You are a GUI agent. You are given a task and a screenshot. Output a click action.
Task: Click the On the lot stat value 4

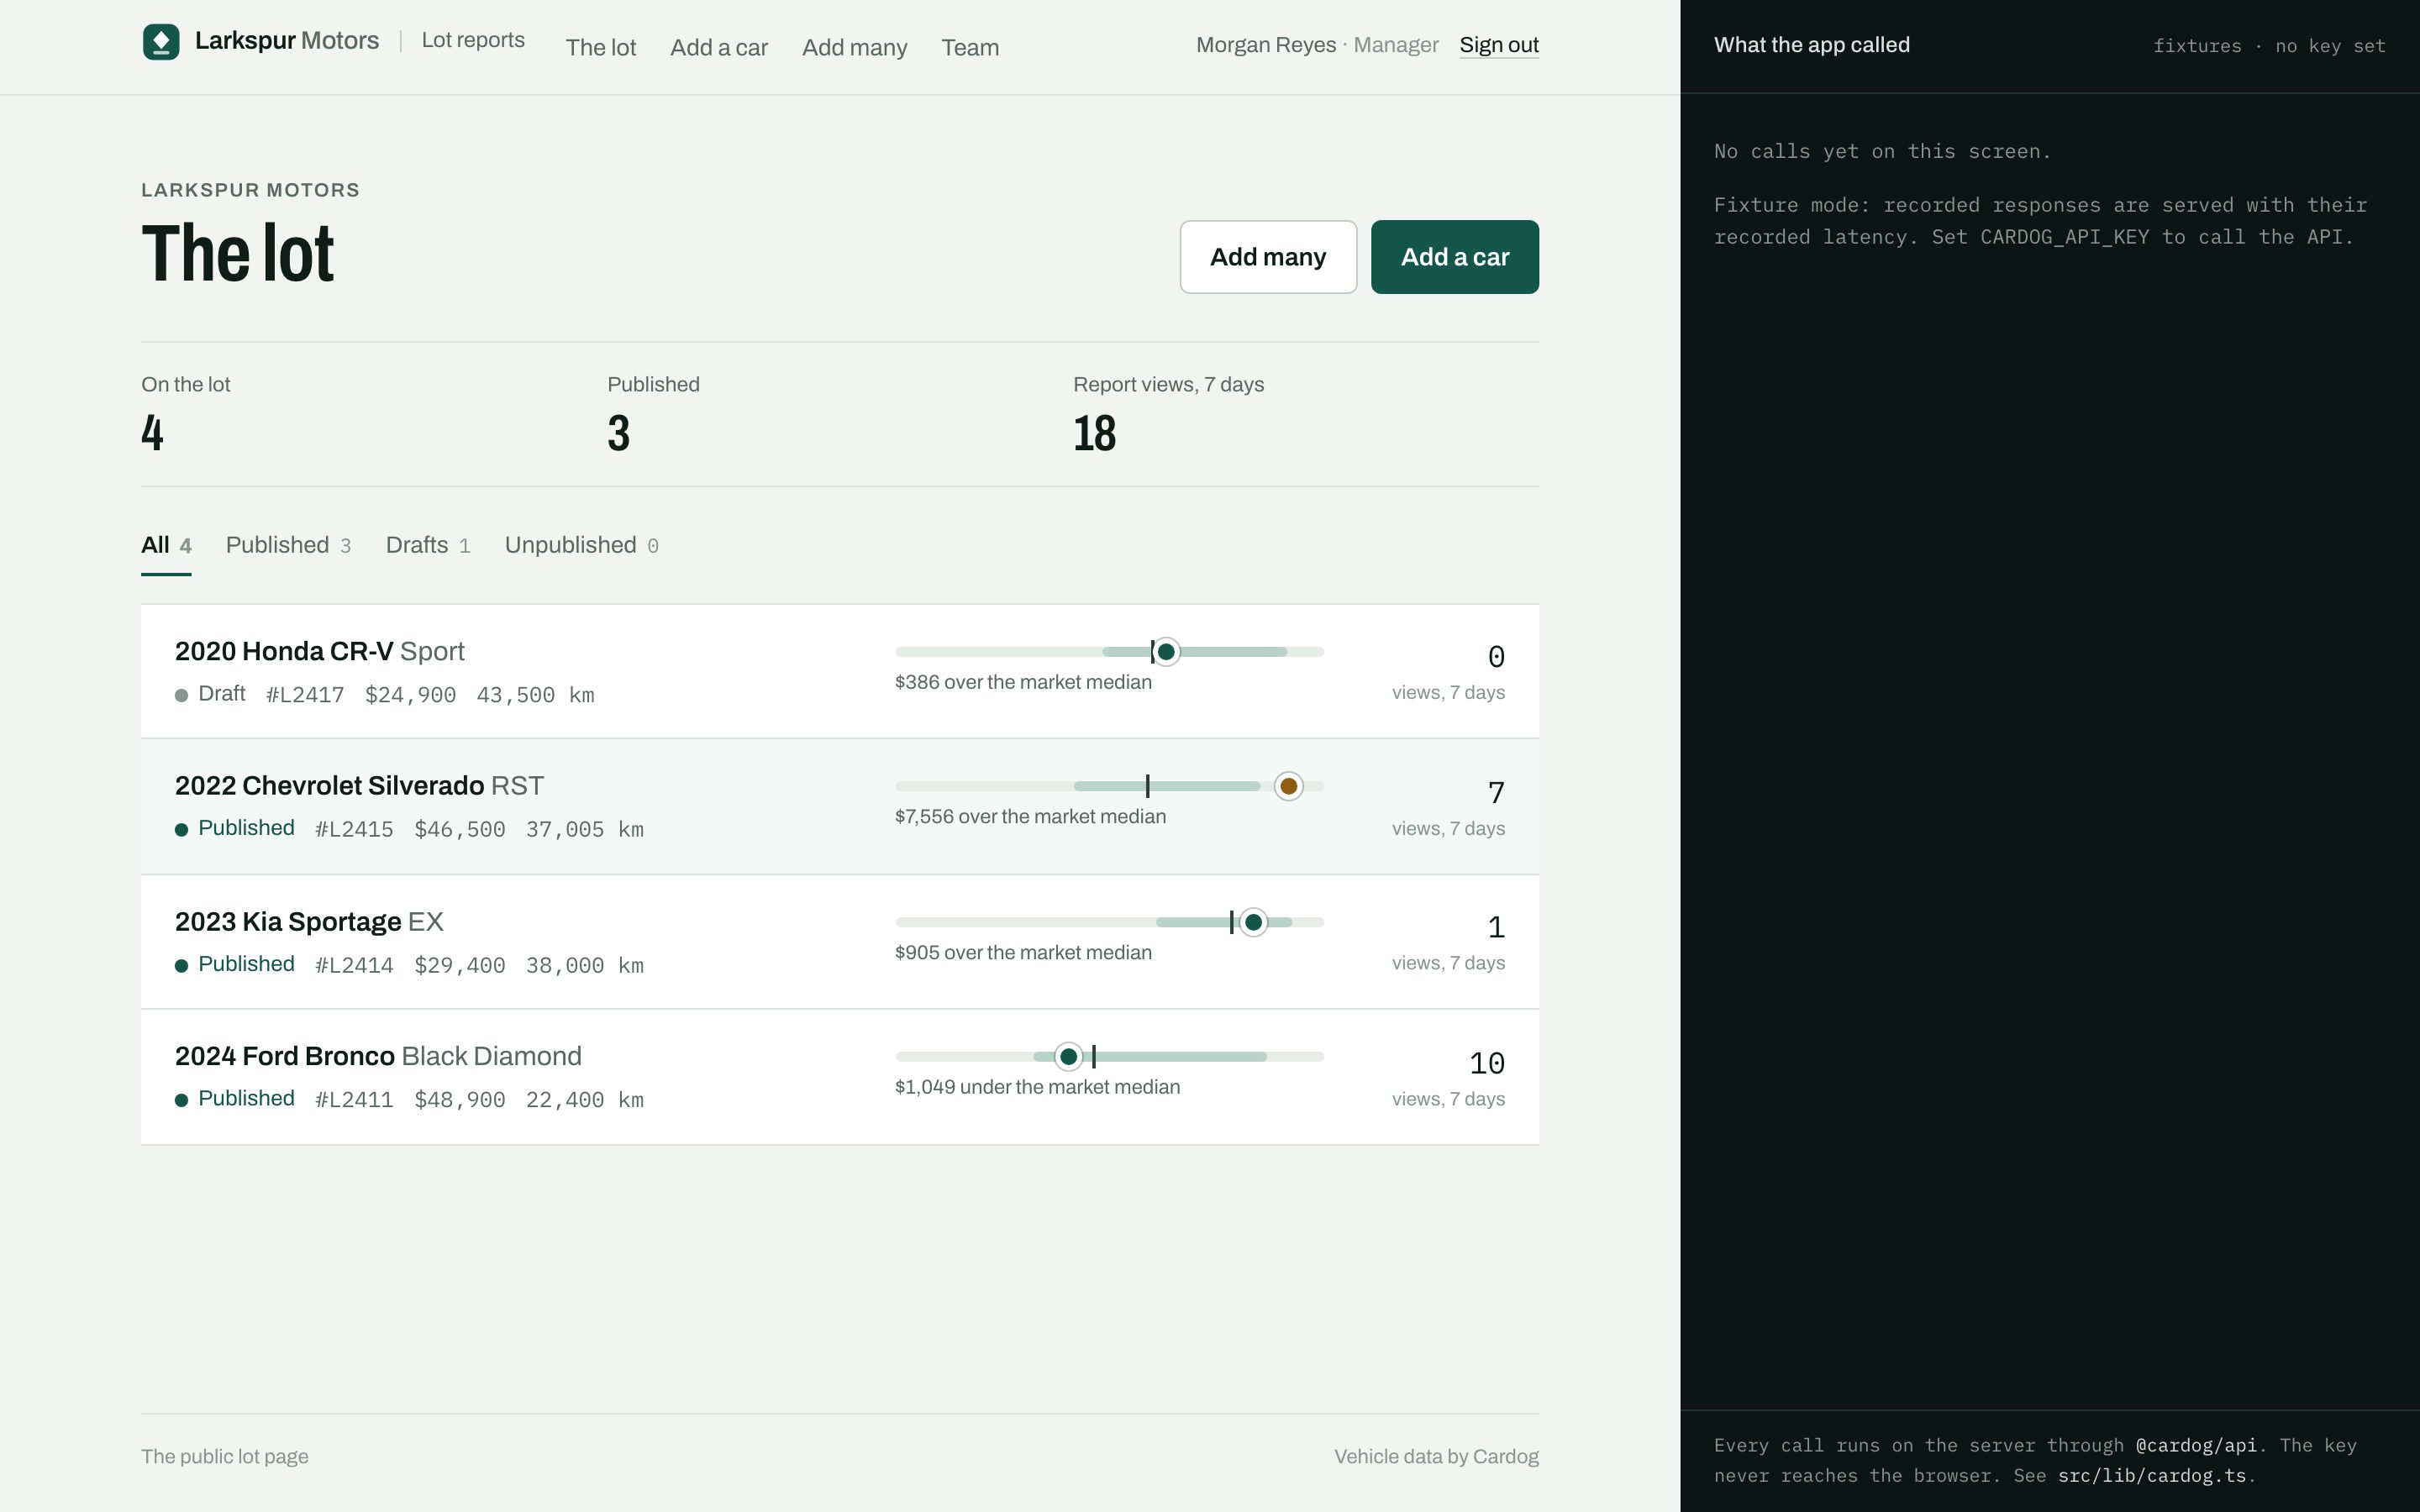[152, 433]
